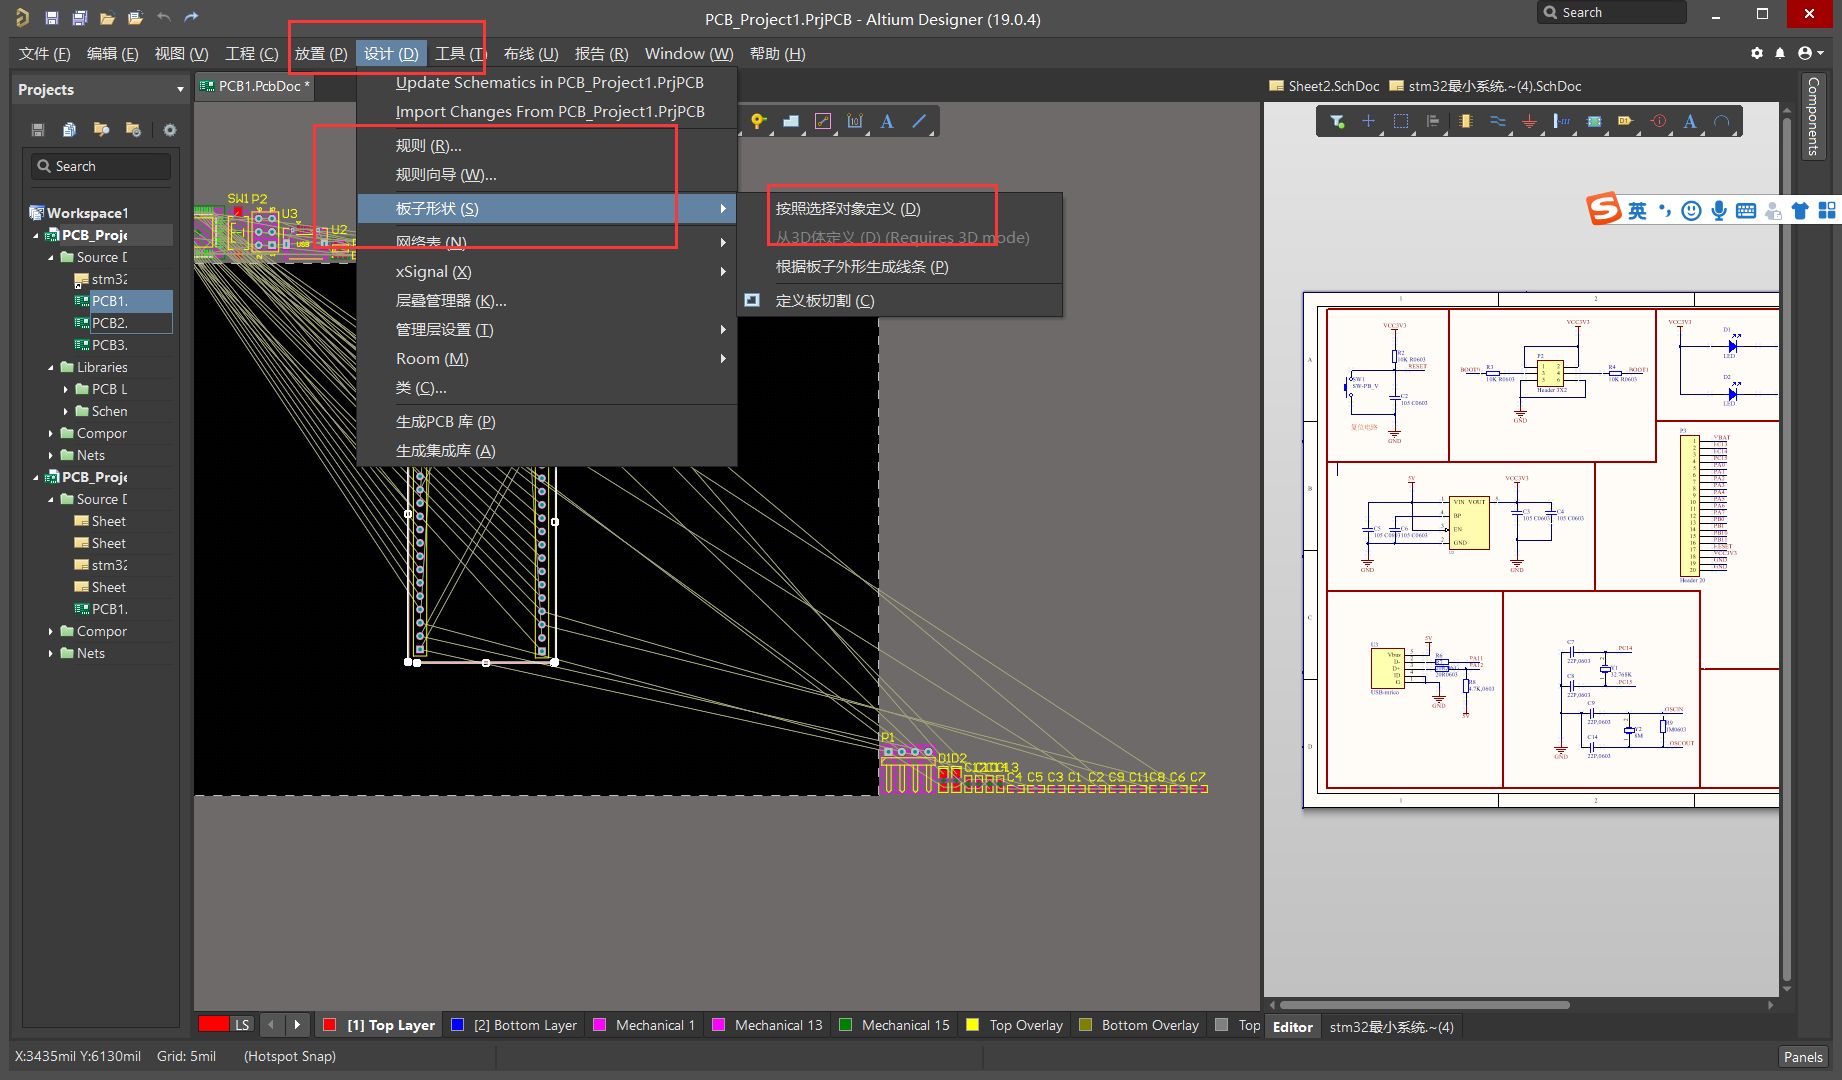The height and width of the screenshot is (1080, 1842).
Task: Open the 布线 (U) menu
Action: pos(531,54)
